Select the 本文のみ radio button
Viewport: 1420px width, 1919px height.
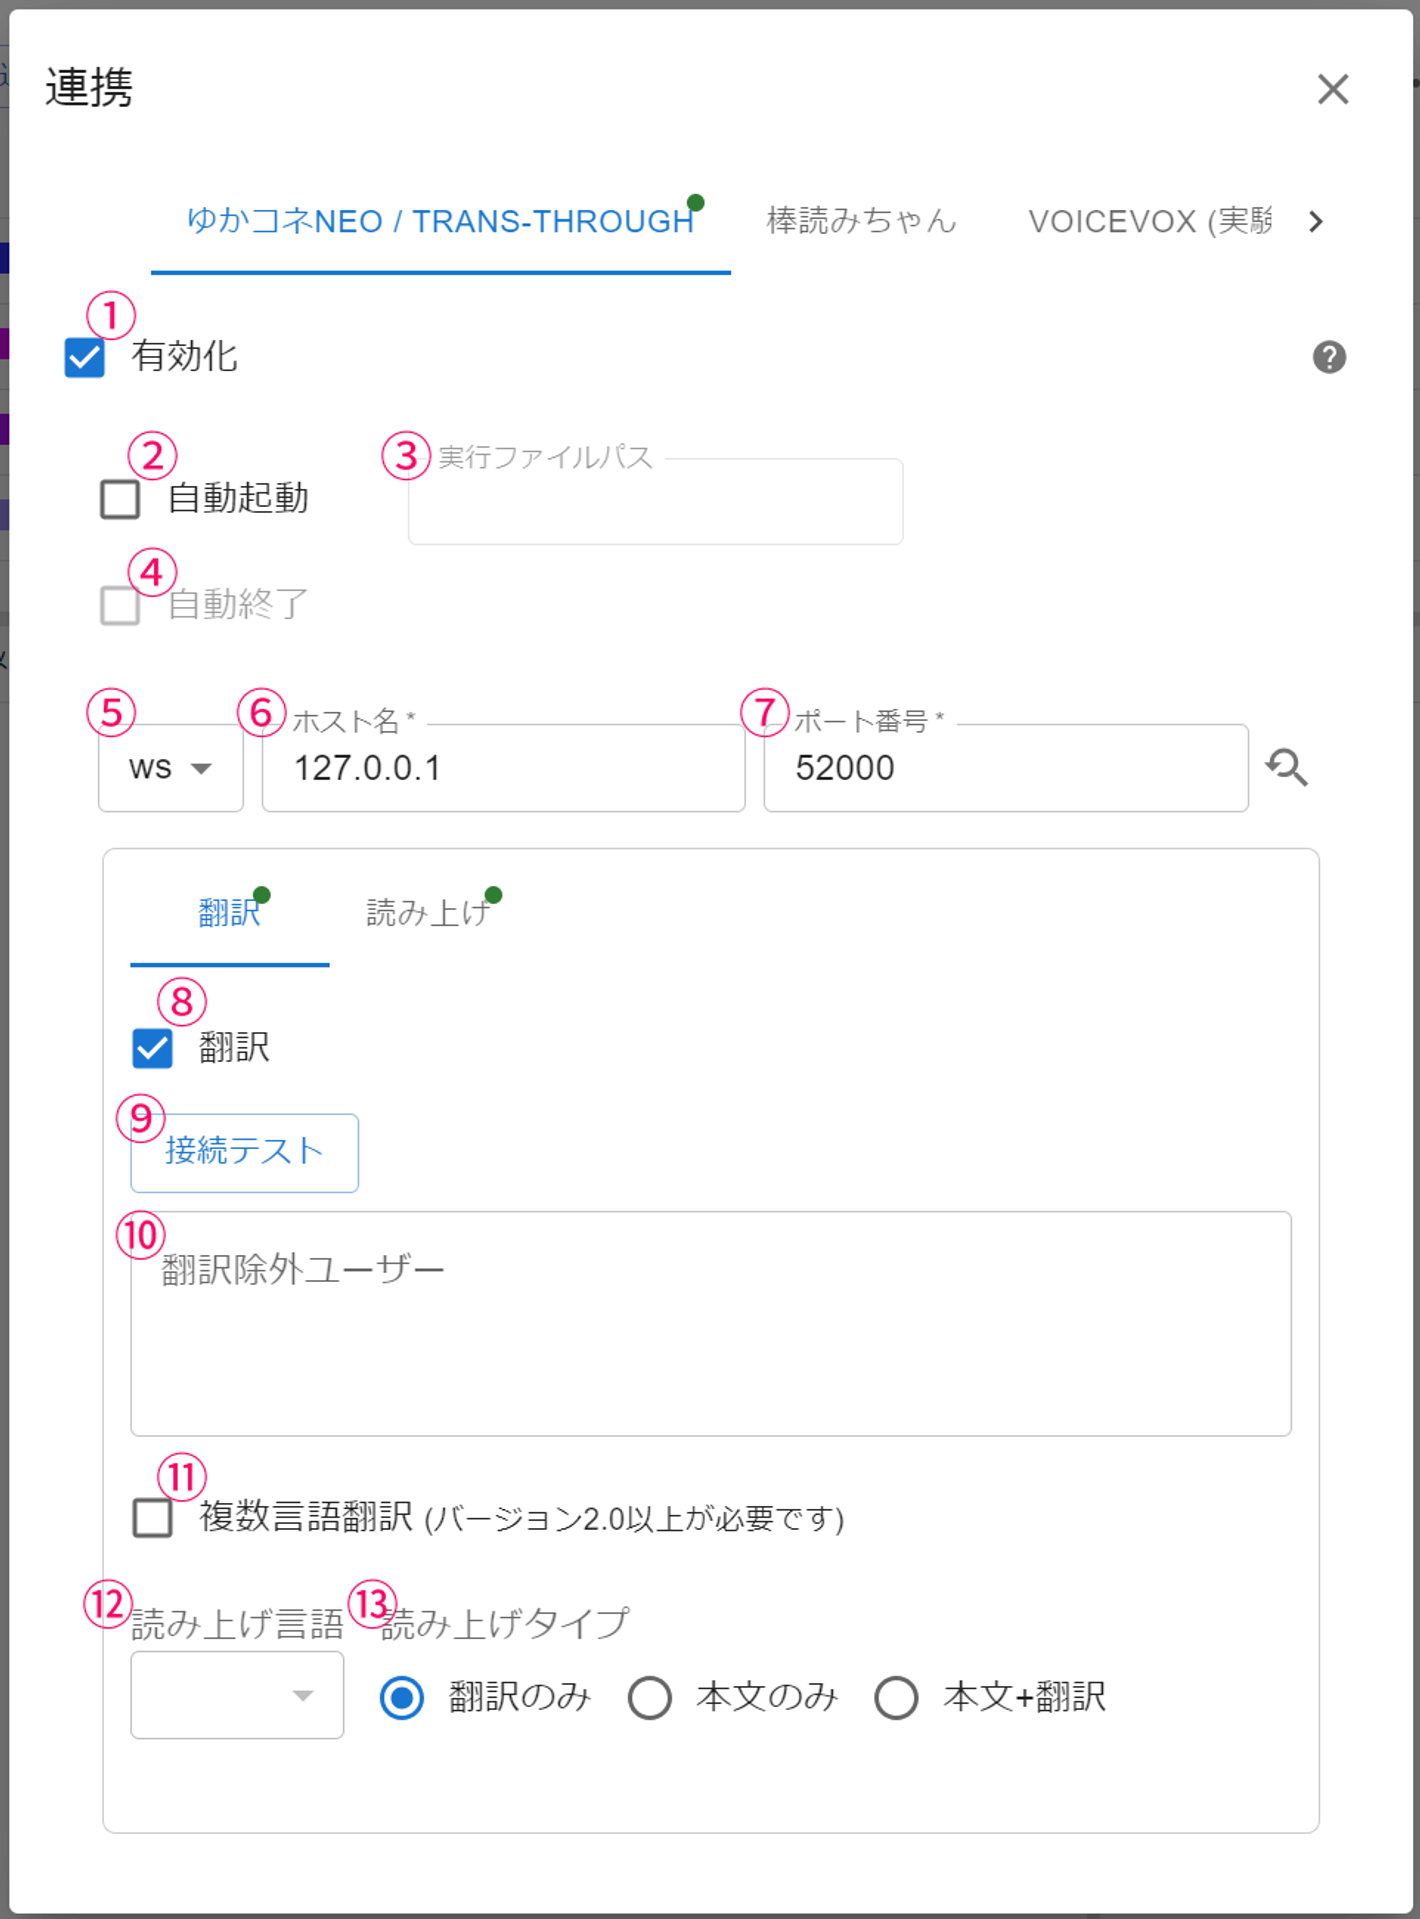click(650, 1698)
